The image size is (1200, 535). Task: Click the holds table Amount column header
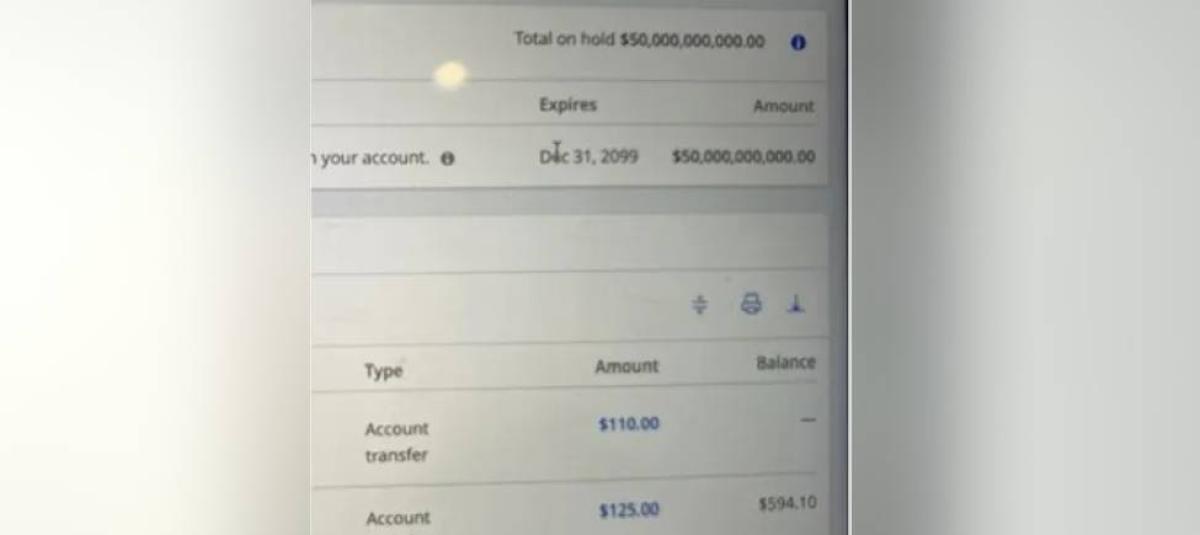(784, 106)
